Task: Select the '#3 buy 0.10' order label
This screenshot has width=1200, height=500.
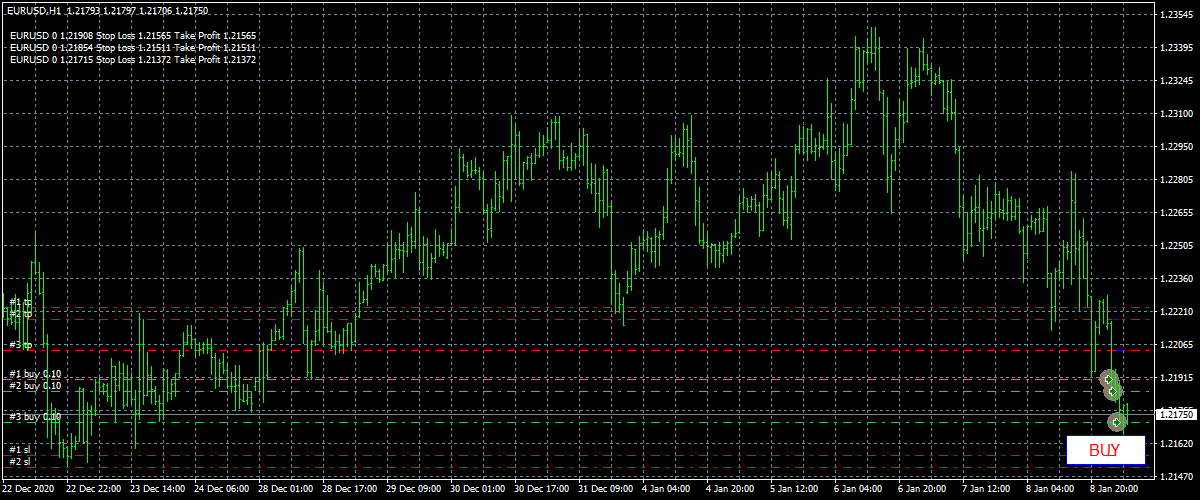Action: (x=35, y=416)
